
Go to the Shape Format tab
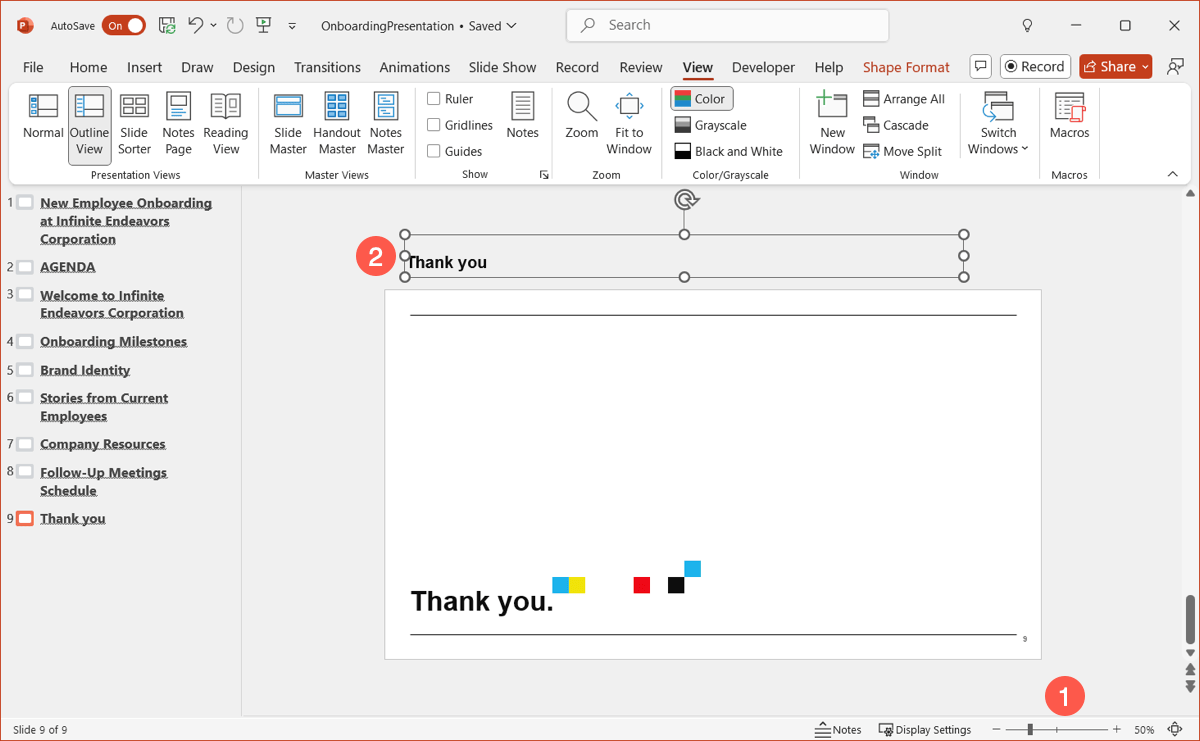pos(906,67)
